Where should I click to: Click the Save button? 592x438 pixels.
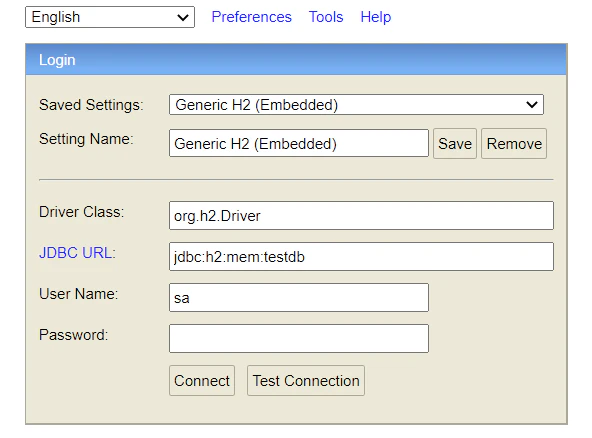(x=455, y=143)
